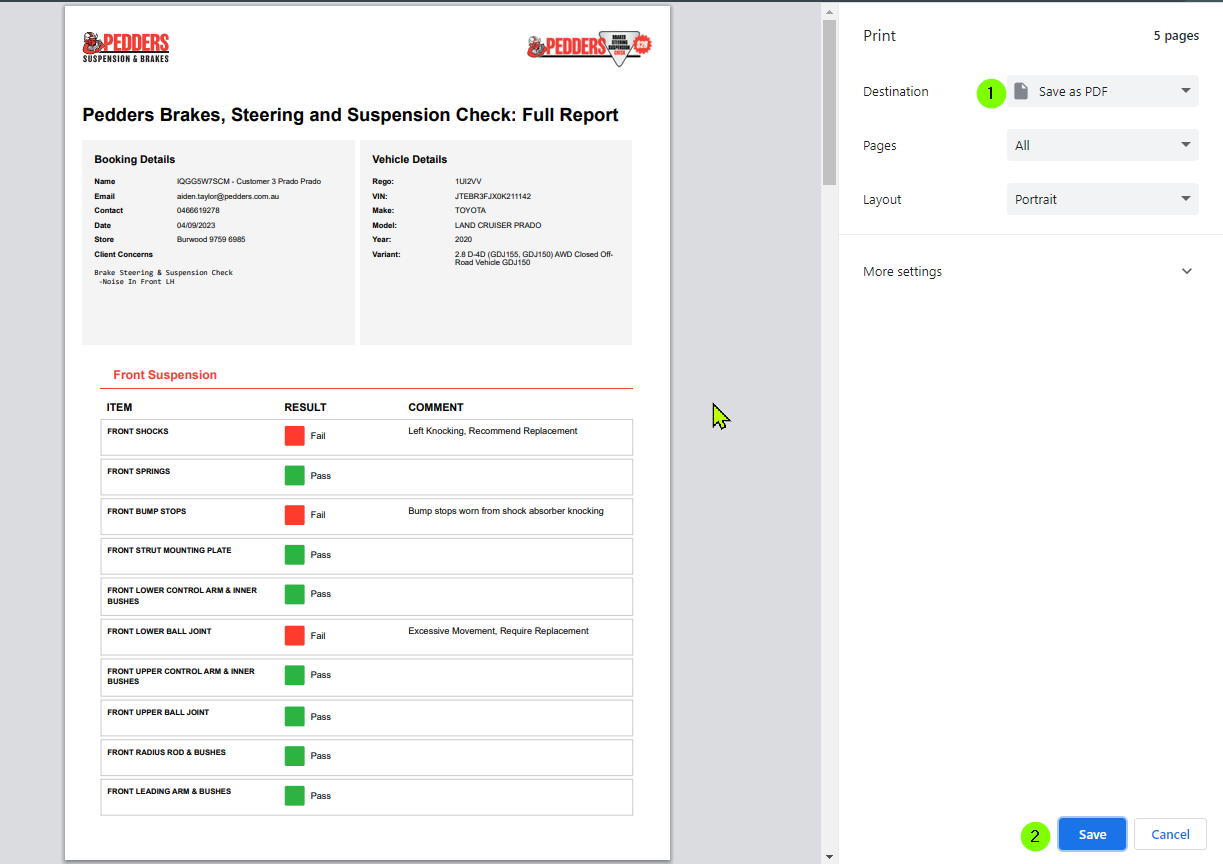Image resolution: width=1223 pixels, height=864 pixels.
Task: Open the Destination dropdown showing Save as PDF
Action: point(1102,91)
